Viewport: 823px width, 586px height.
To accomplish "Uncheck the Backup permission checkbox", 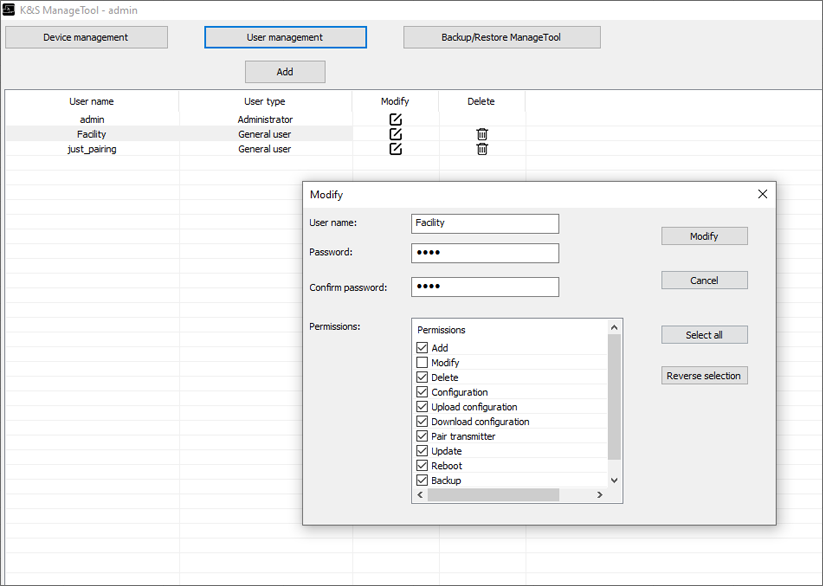I will 422,480.
